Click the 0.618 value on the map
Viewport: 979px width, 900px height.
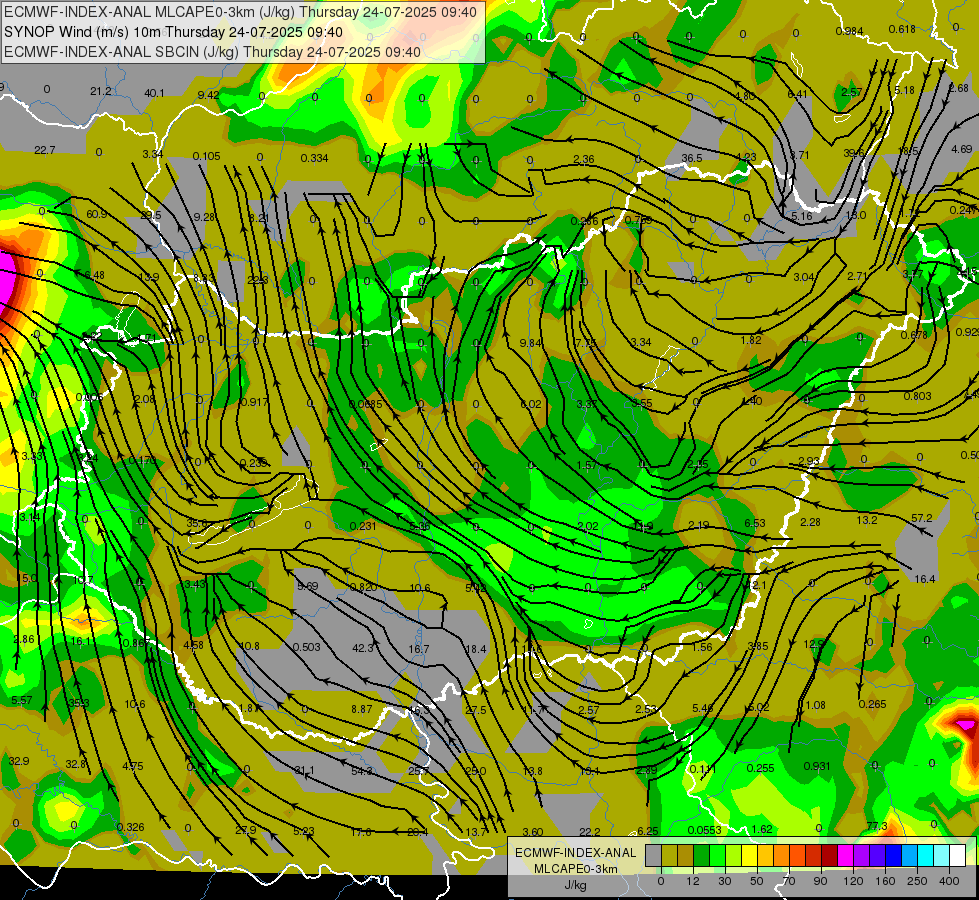(x=902, y=29)
